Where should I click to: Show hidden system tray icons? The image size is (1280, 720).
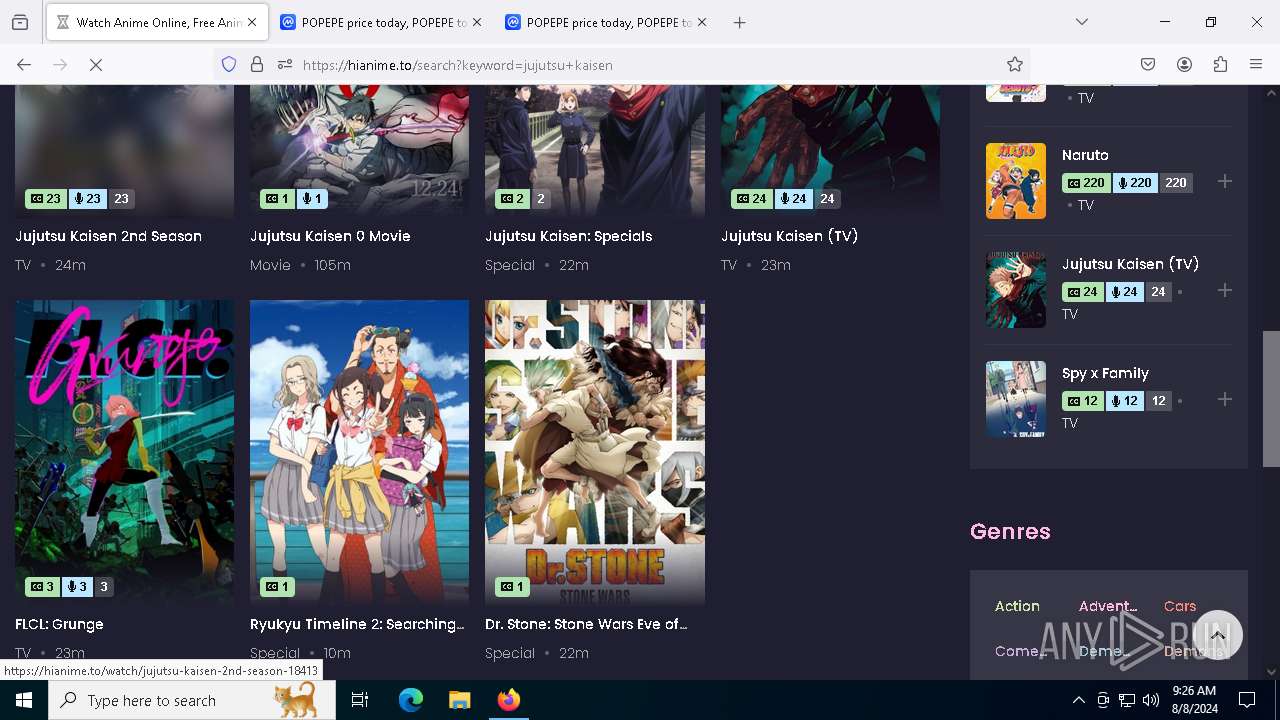1078,700
